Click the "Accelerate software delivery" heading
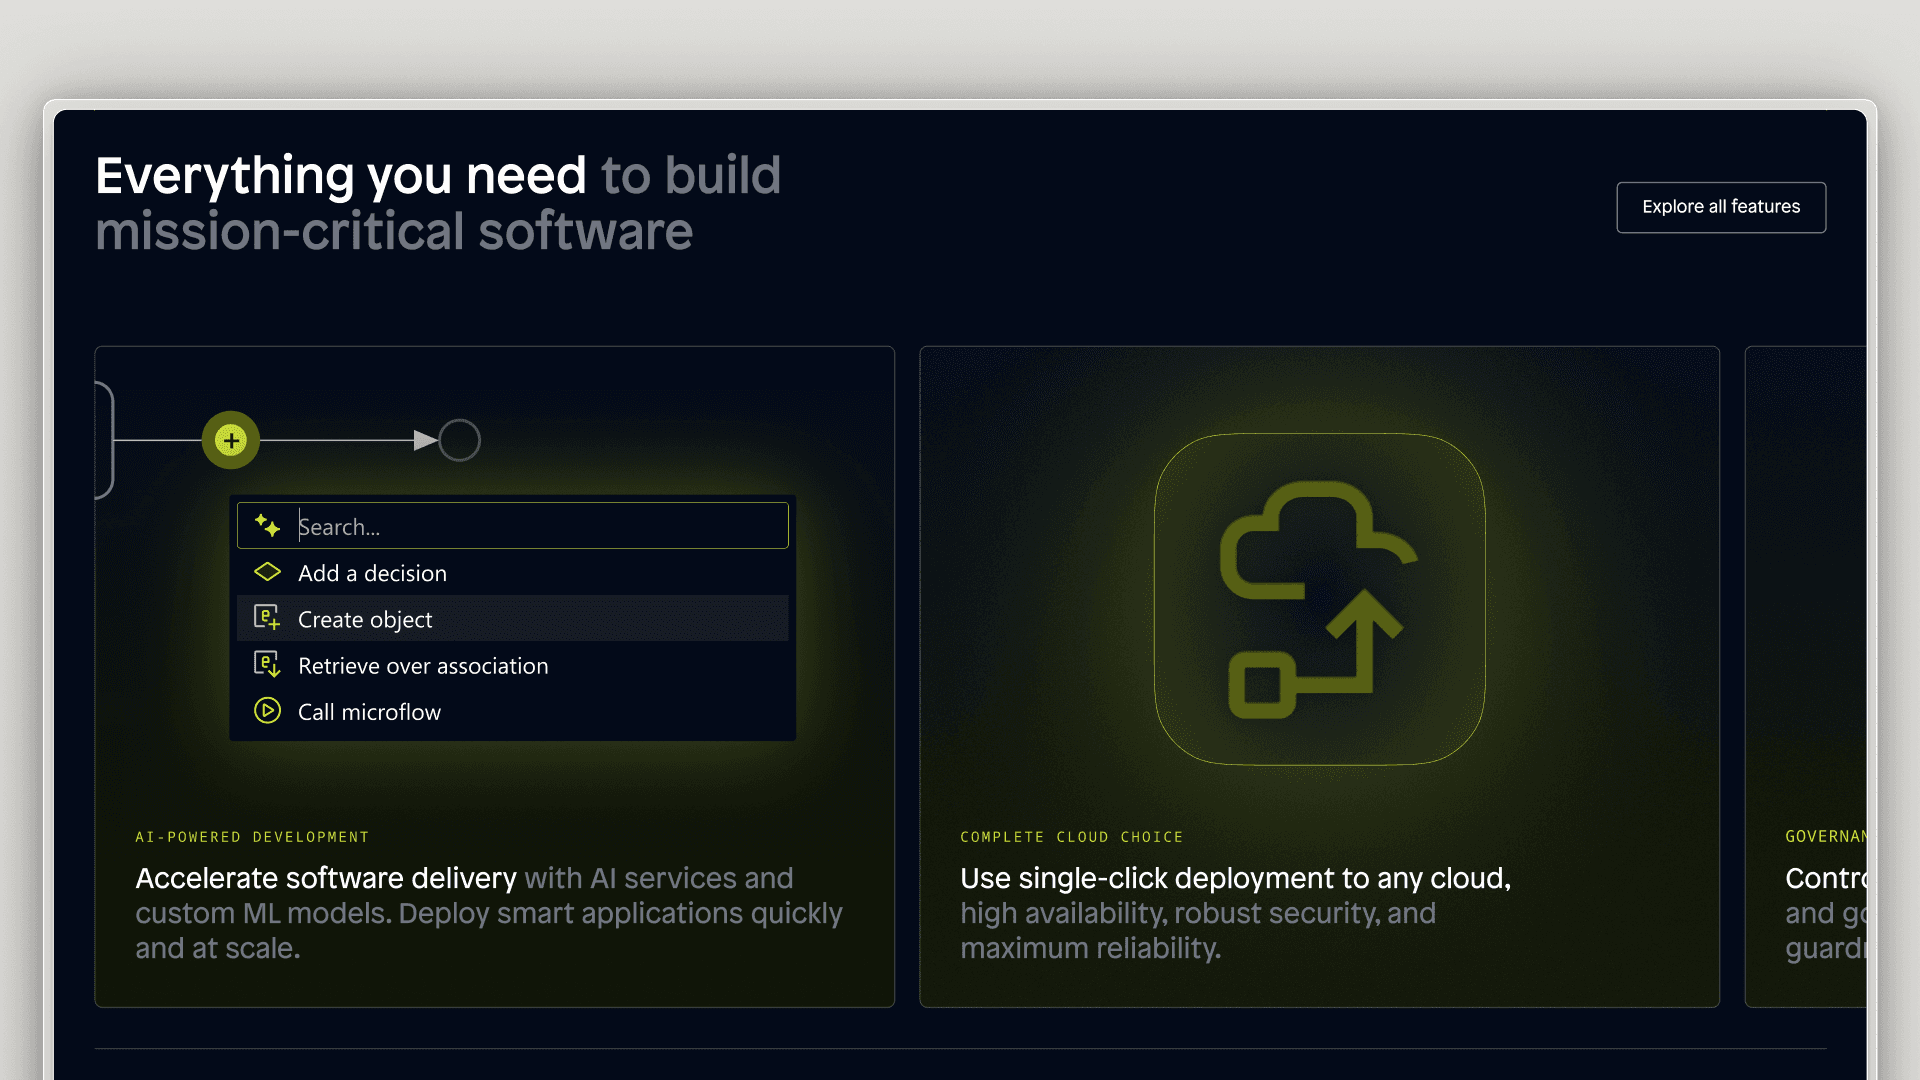Image resolution: width=1920 pixels, height=1080 pixels. (326, 878)
